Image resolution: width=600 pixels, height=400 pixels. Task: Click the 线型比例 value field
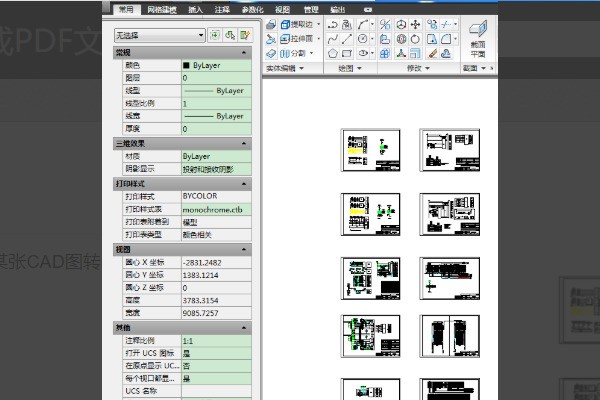(x=214, y=103)
